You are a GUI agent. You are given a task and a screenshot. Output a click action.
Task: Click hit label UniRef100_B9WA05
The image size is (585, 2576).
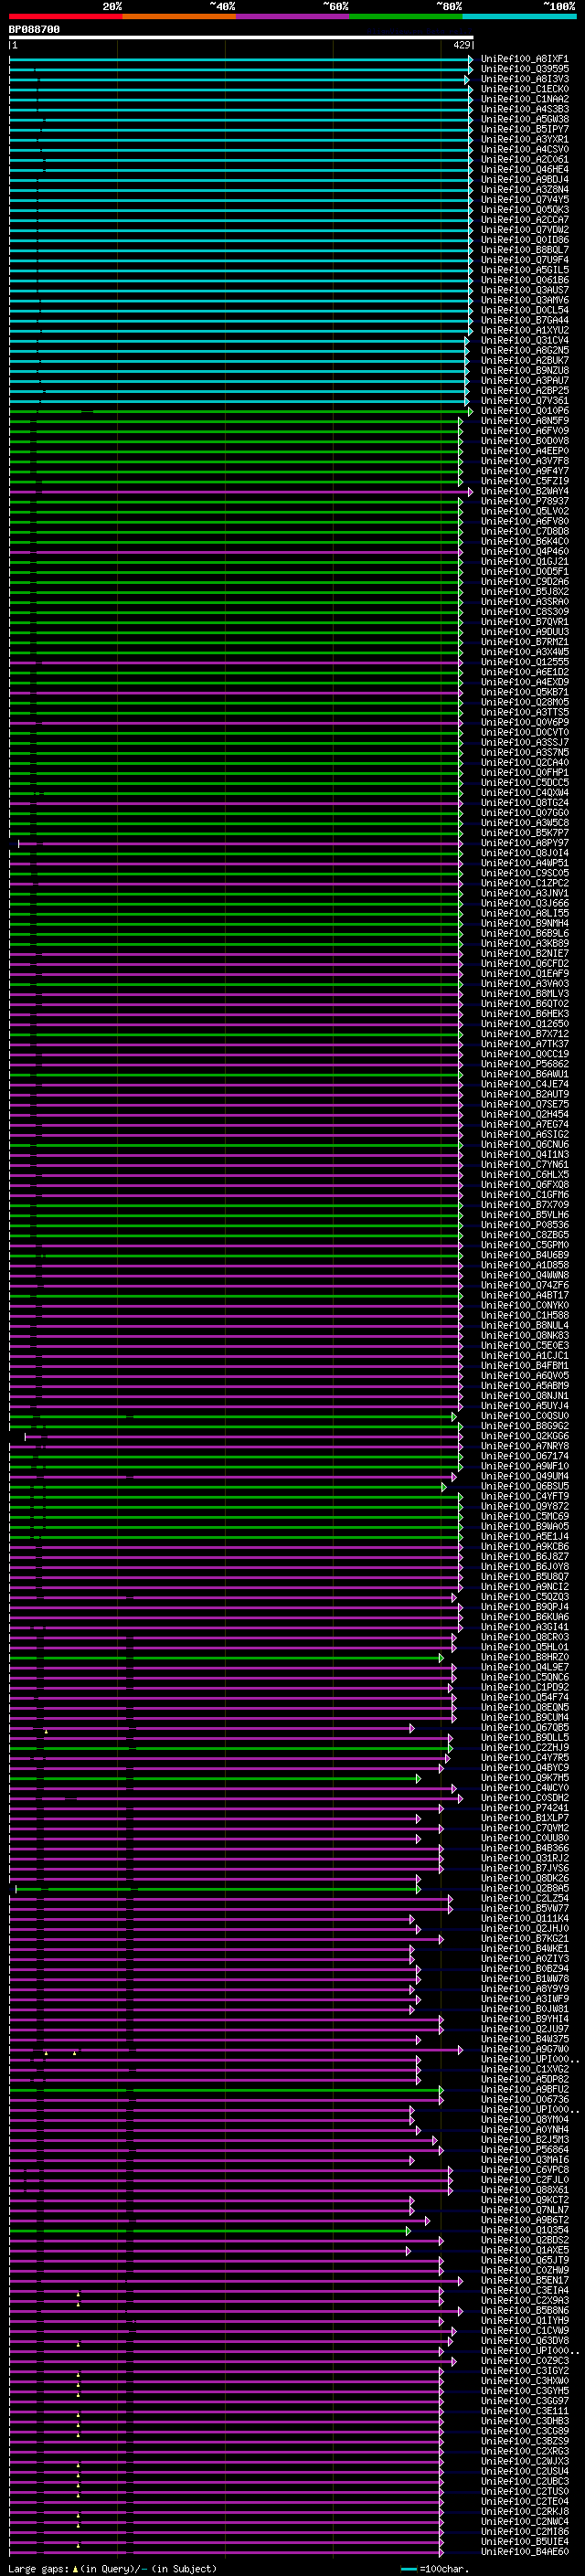coord(525,1526)
